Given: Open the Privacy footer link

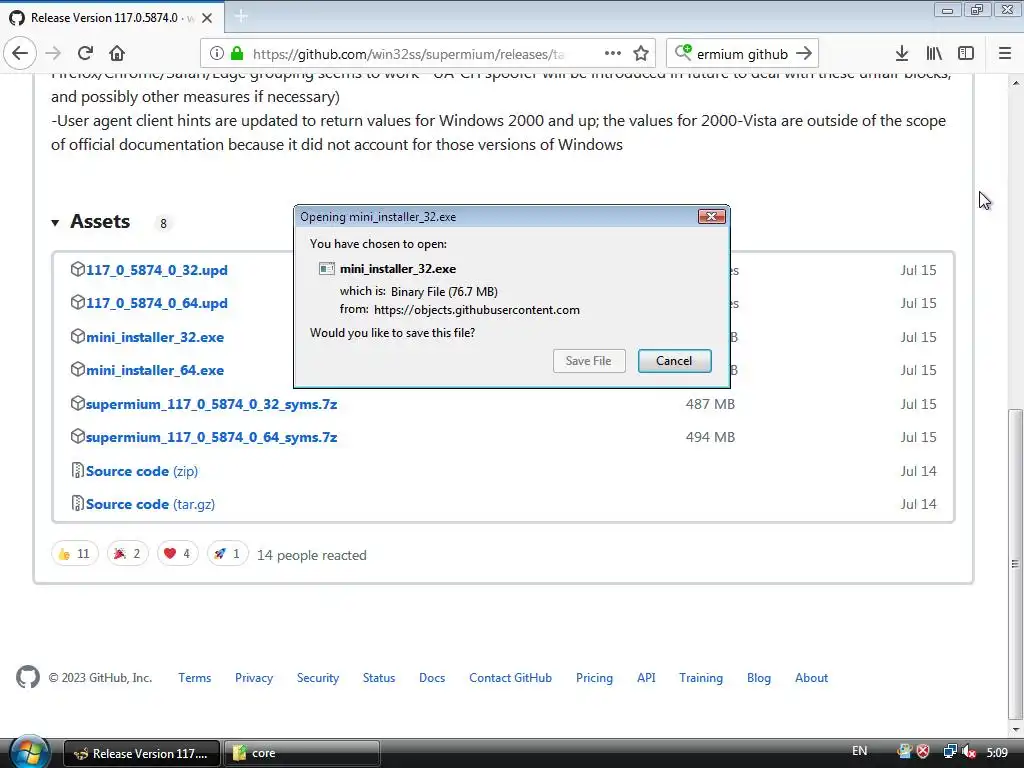Looking at the screenshot, I should coord(254,678).
